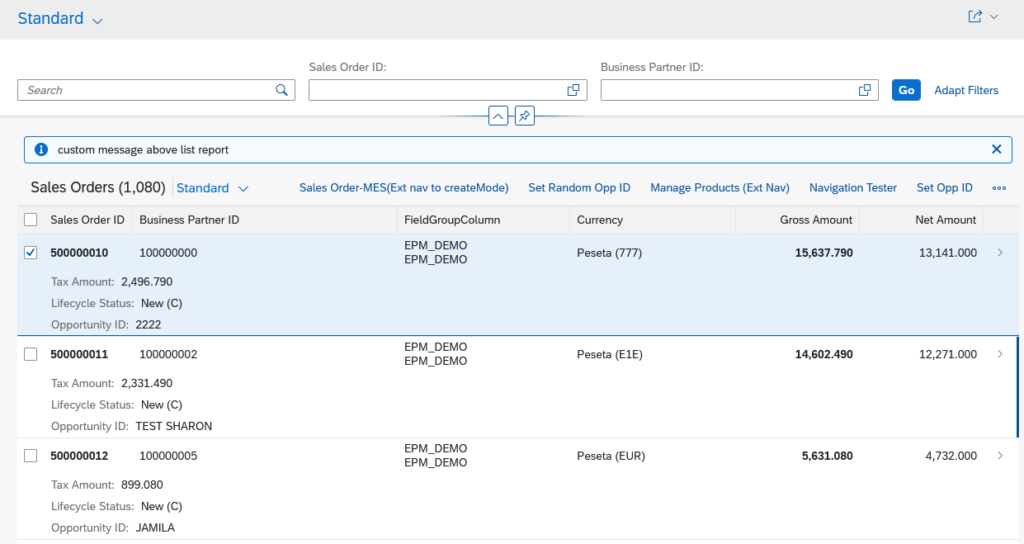Viewport: 1024px width, 544px height.
Task: Pin the filter header bar
Action: click(525, 116)
